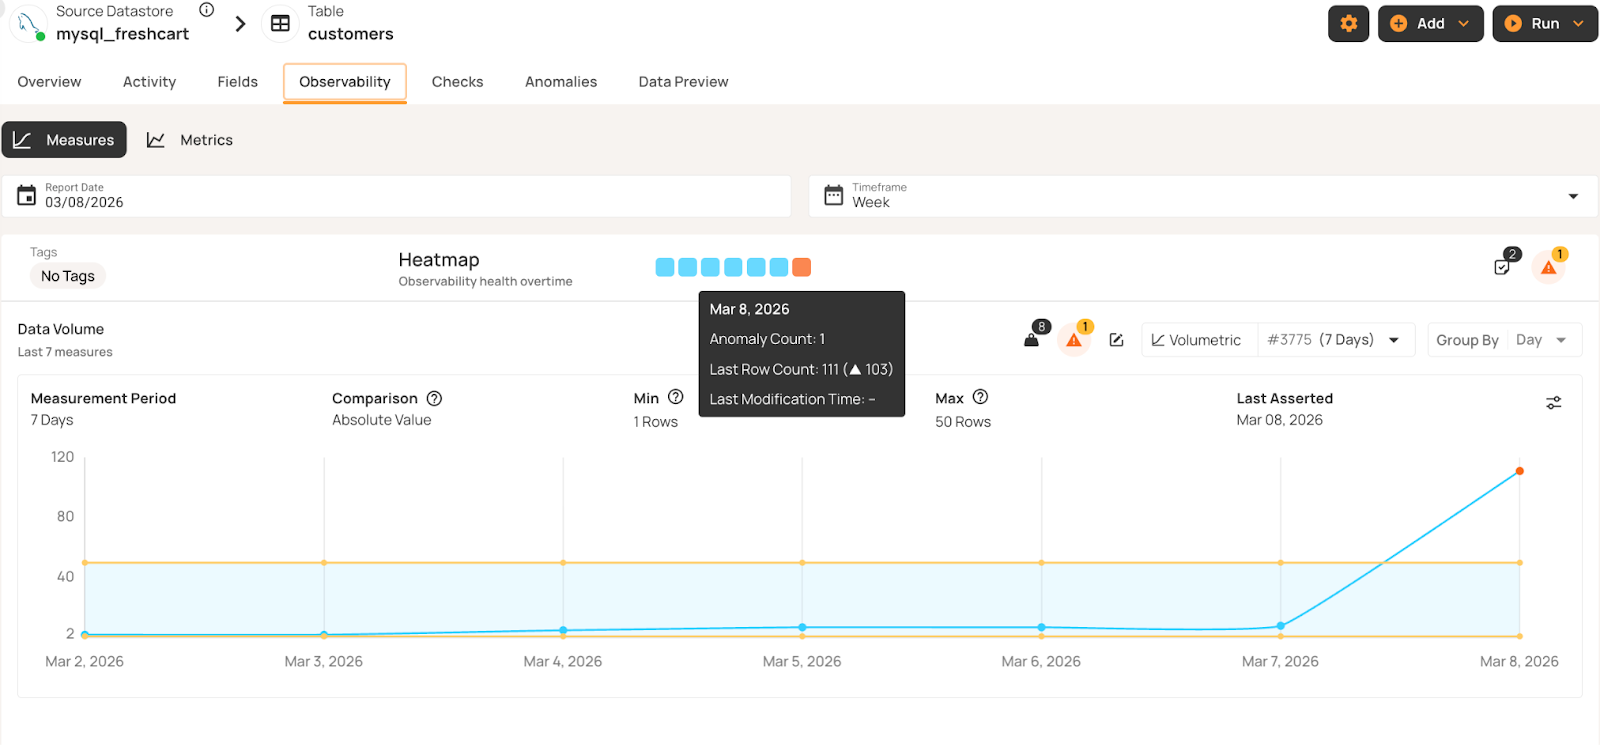Click the 'Mar 2, 2026' axis label
1600x745 pixels.
pyautogui.click(x=85, y=661)
